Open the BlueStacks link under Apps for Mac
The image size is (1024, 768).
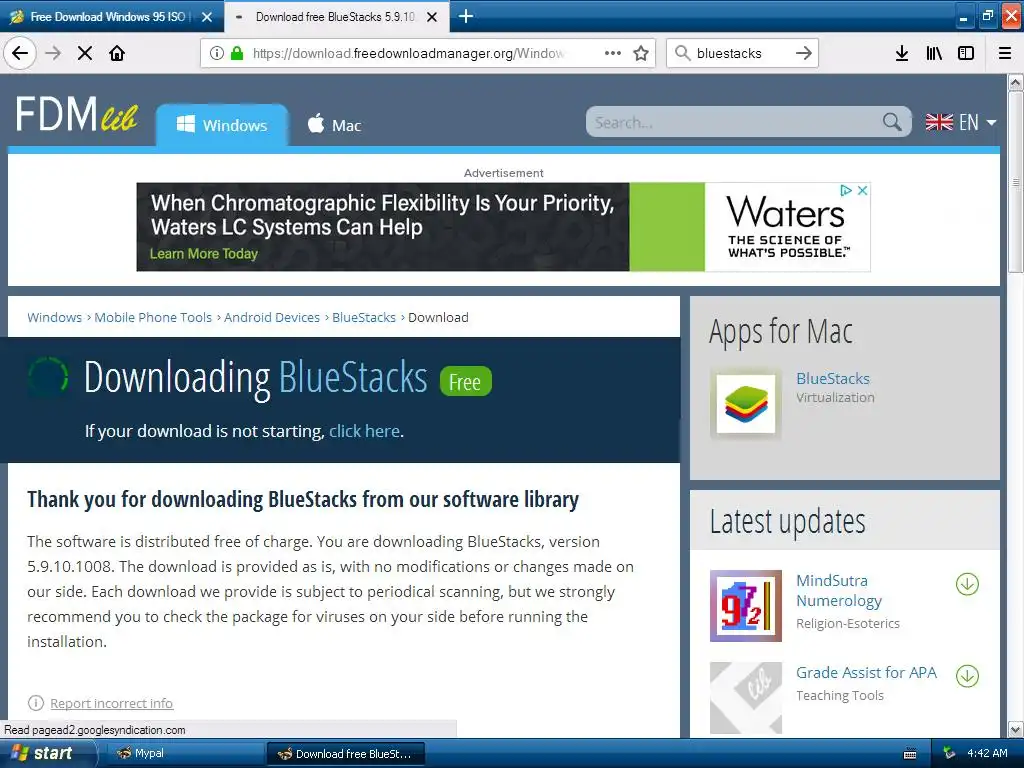833,379
